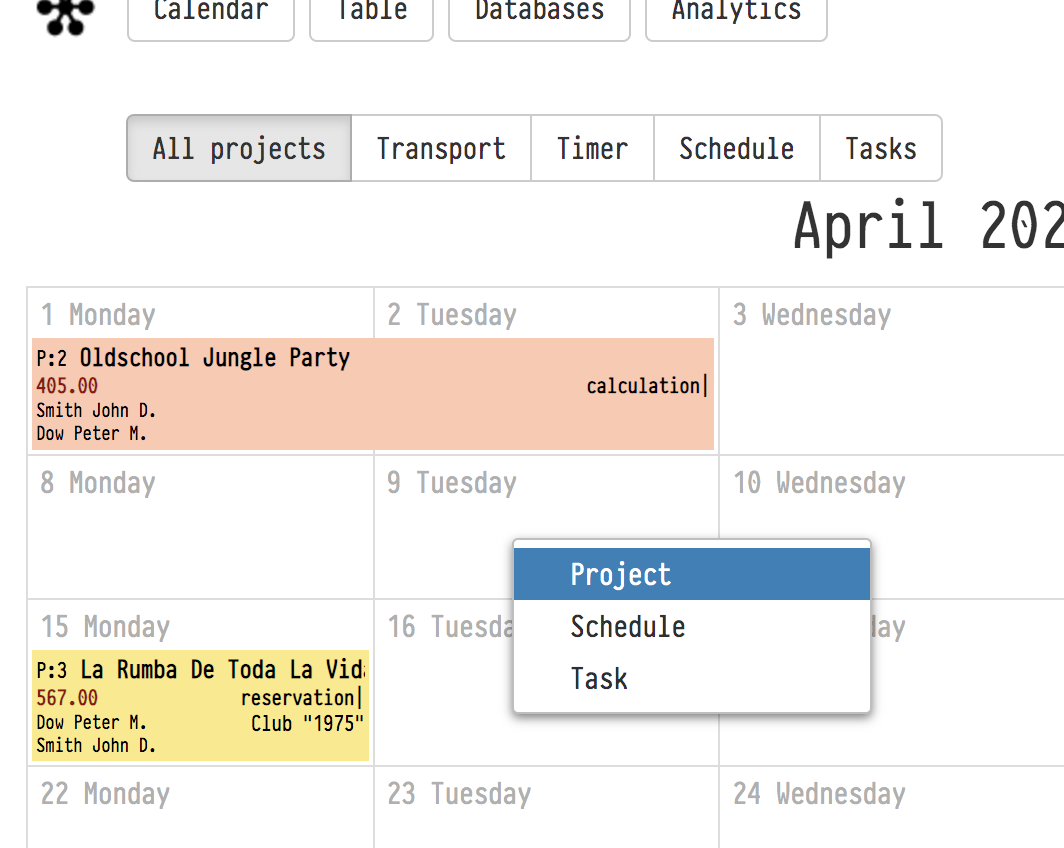Viewport: 1064px width, 848px height.
Task: Select the All projects tab
Action: 239,149
